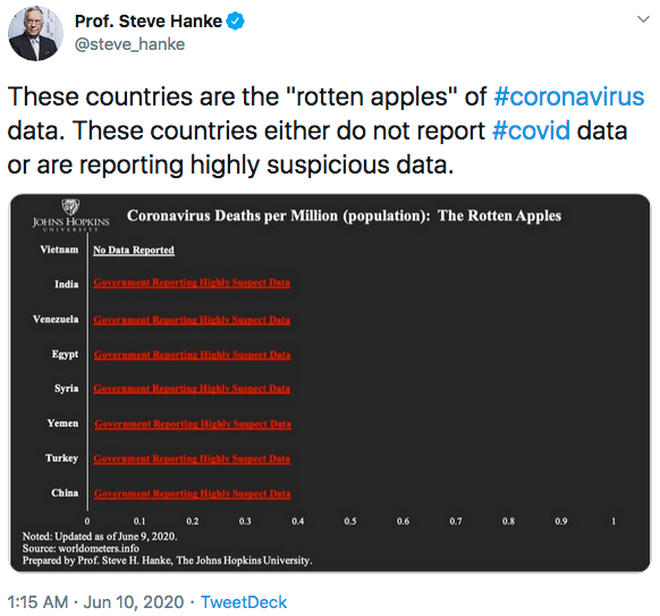
Task: Click China's red suspect data label
Action: click(x=192, y=494)
